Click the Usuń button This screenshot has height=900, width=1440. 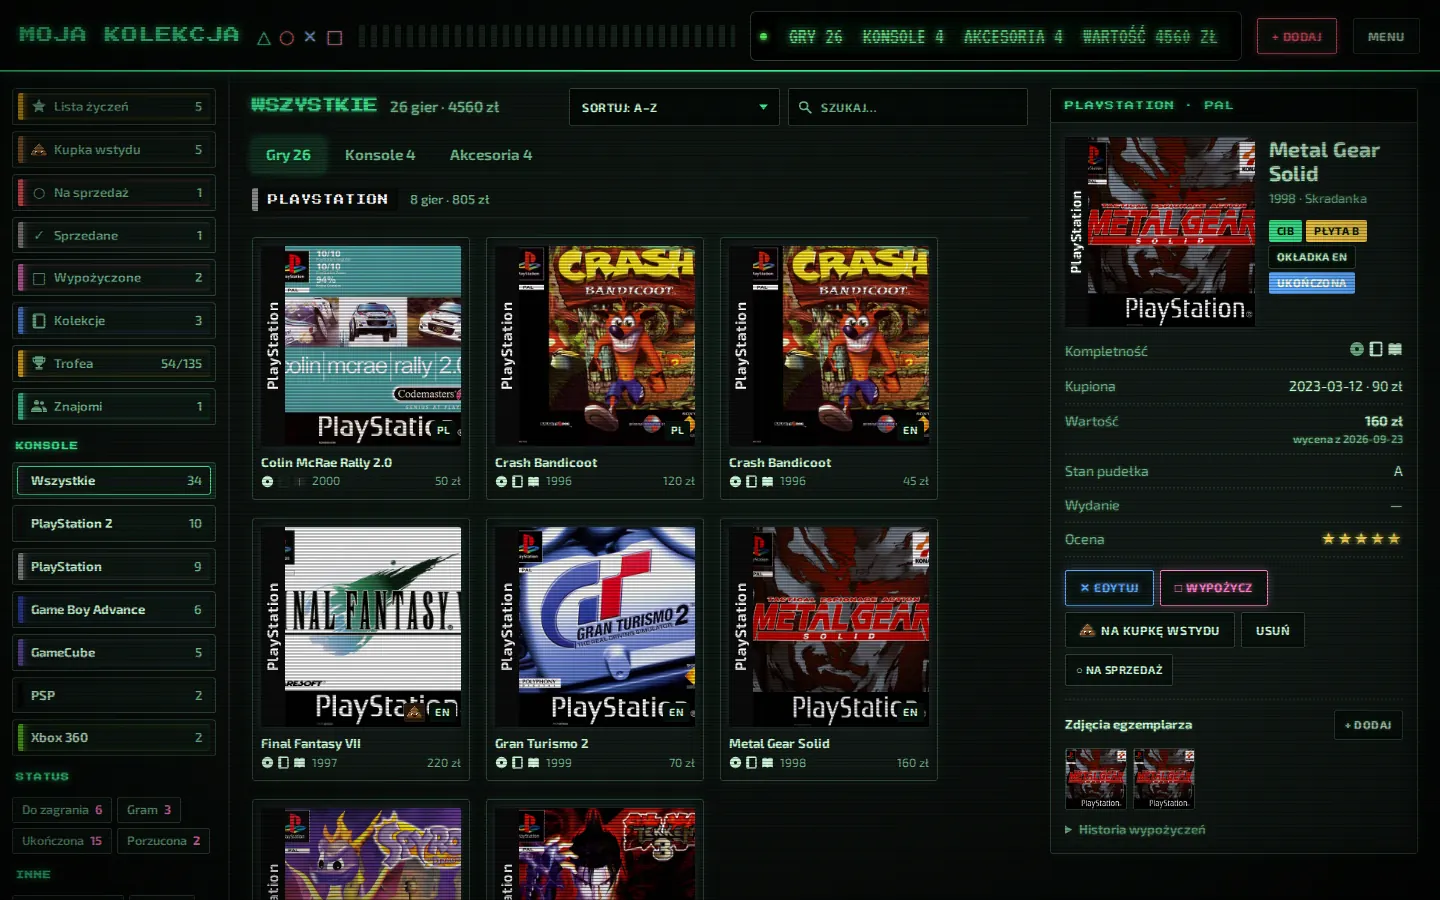[1273, 631]
